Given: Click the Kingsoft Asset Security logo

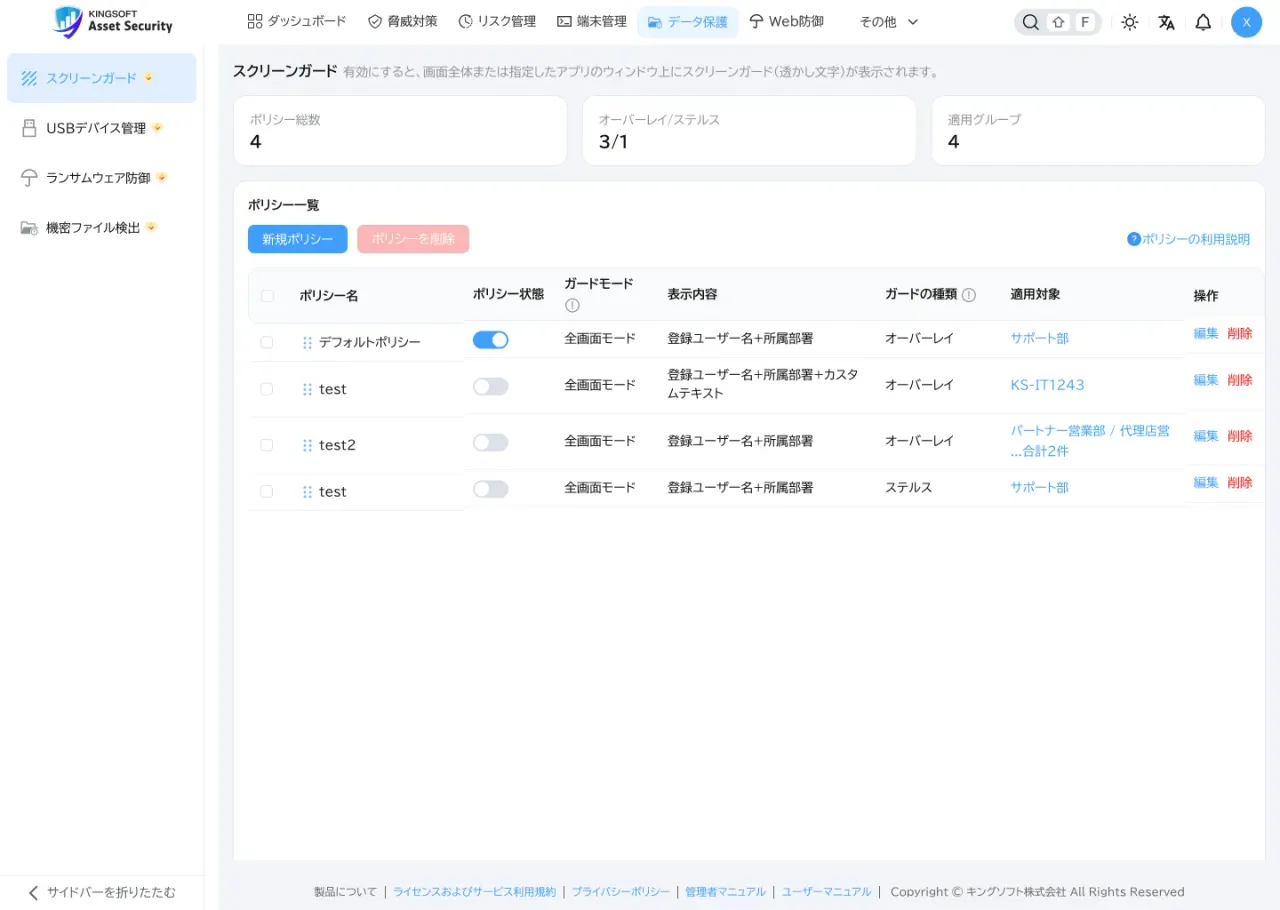Looking at the screenshot, I should 113,22.
